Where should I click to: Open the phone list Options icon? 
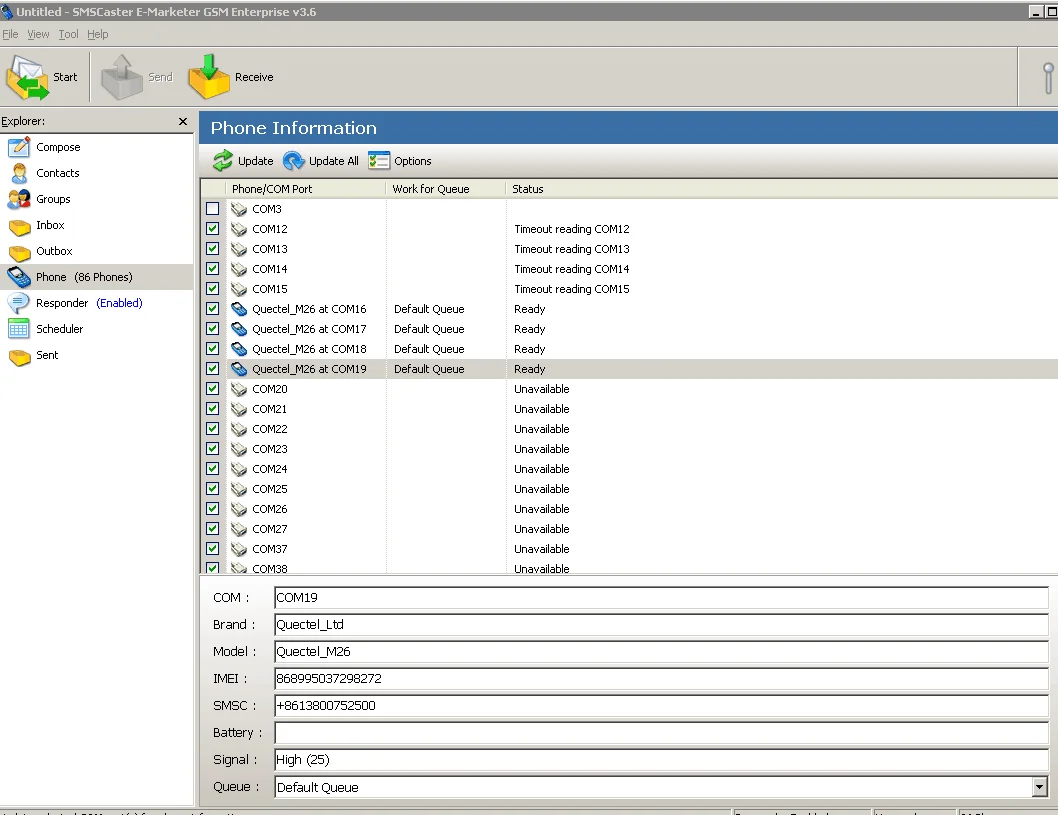pos(379,161)
